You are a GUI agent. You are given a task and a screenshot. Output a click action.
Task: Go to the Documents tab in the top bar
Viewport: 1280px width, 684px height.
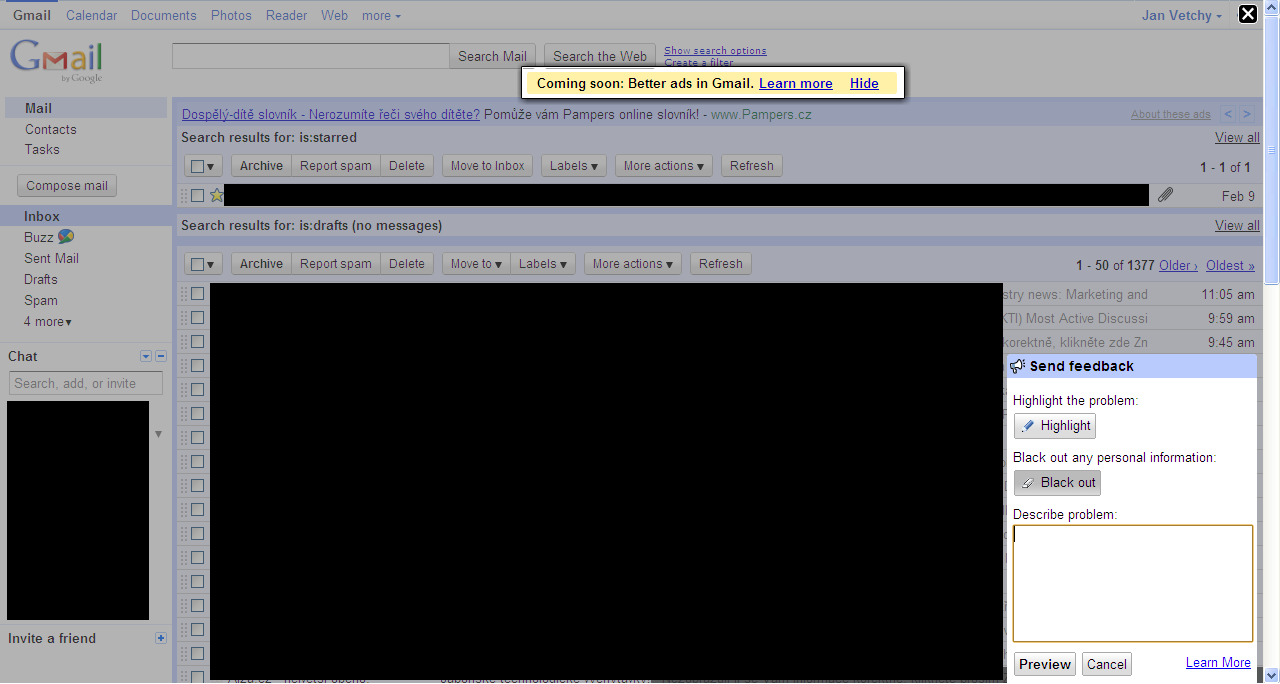tap(163, 15)
